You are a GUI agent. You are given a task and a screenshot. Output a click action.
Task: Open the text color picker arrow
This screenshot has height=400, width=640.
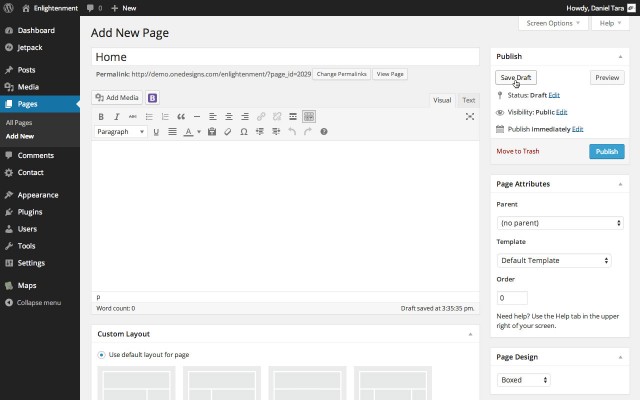click(x=199, y=132)
